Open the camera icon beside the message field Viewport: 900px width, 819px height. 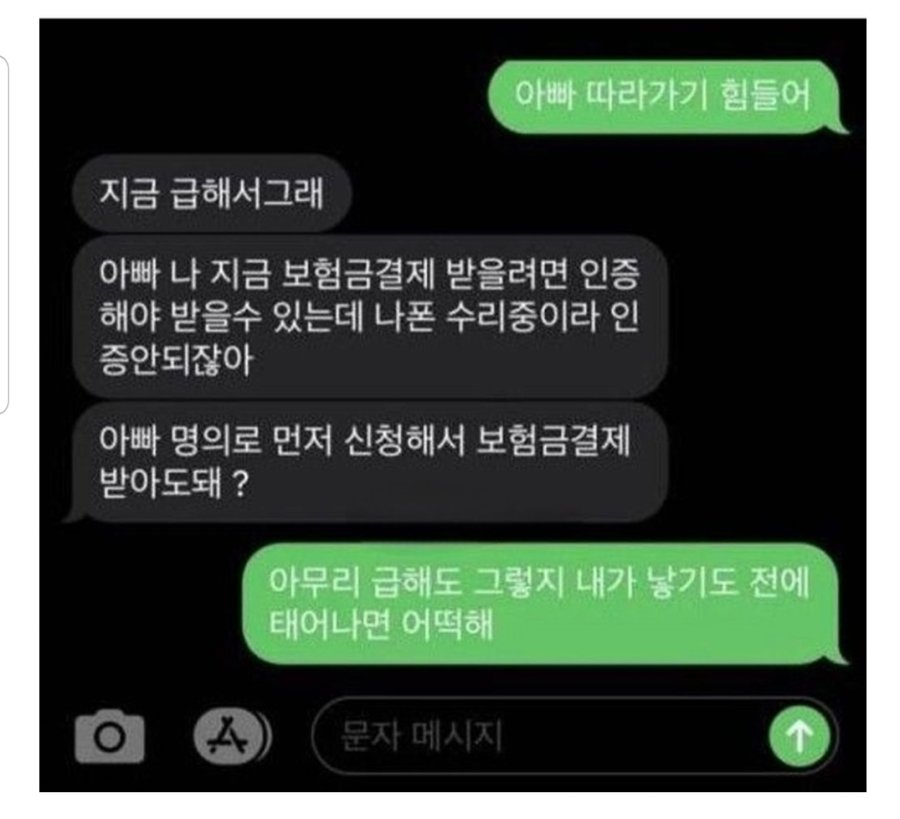tap(110, 736)
